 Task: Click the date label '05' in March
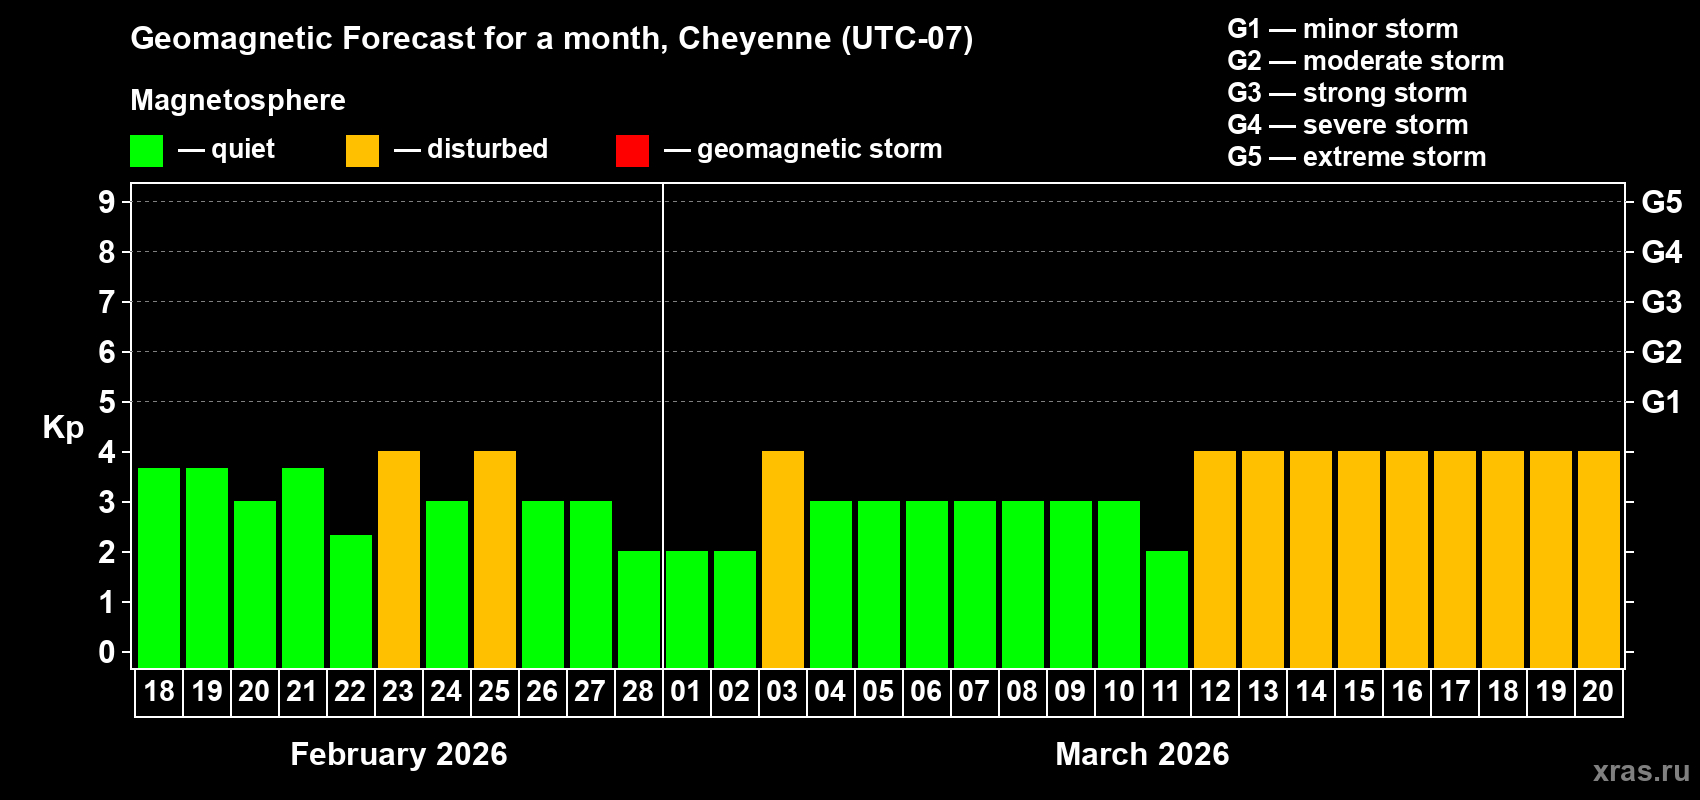(878, 691)
